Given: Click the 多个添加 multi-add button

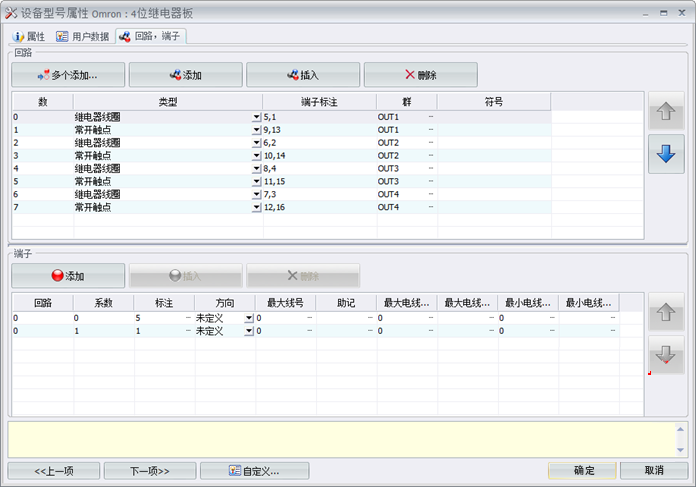Looking at the screenshot, I should pos(68,75).
